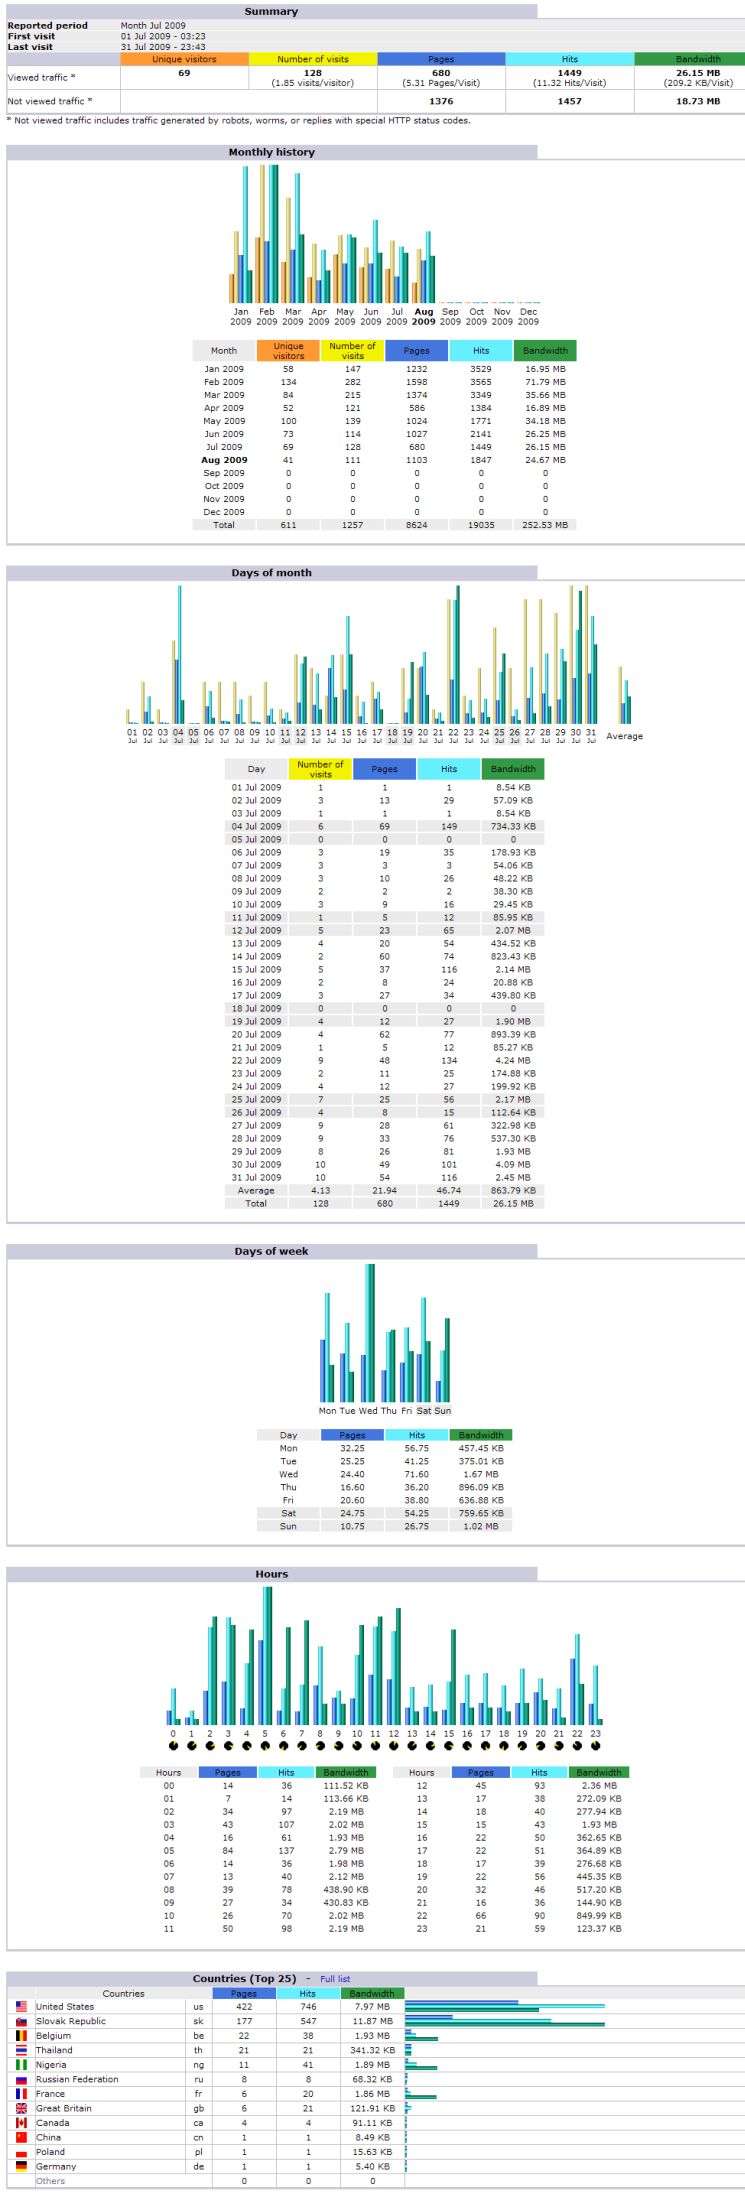
Task: Click the Pages column header in Countries table
Action: pyautogui.click(x=244, y=1993)
